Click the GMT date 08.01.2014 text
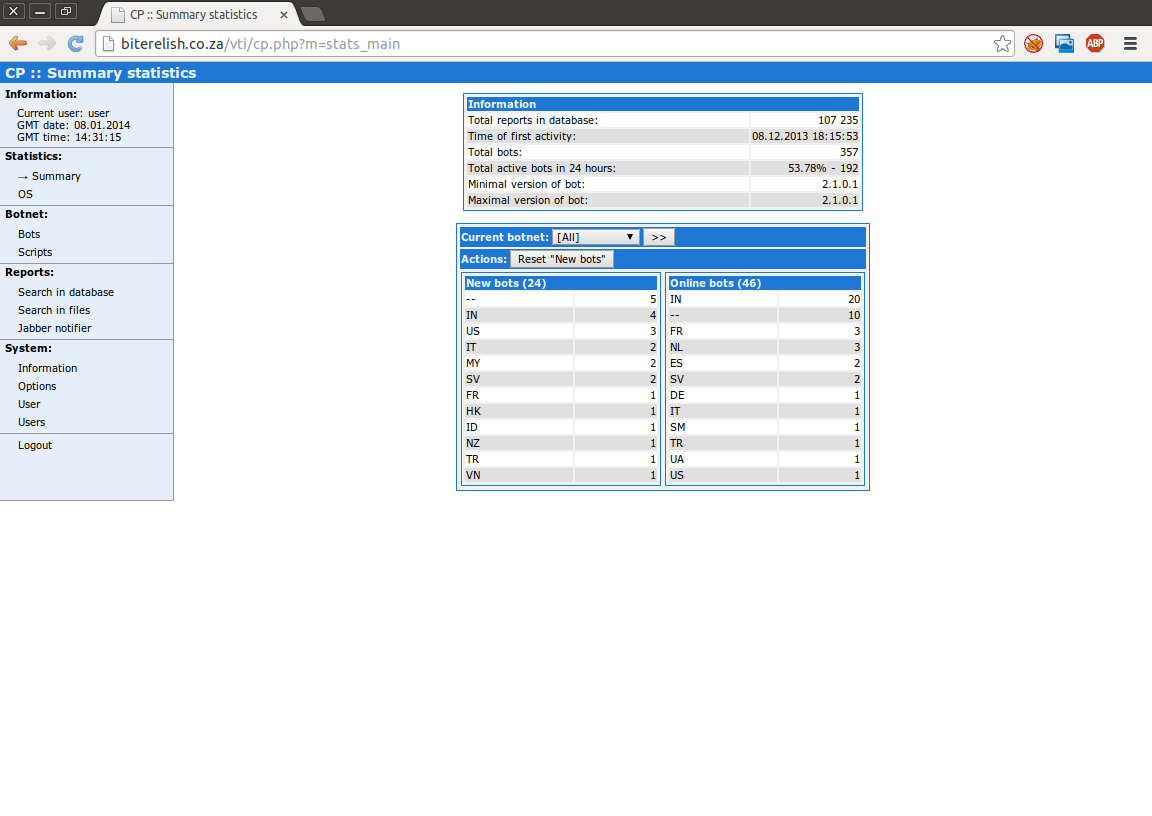 (73, 126)
